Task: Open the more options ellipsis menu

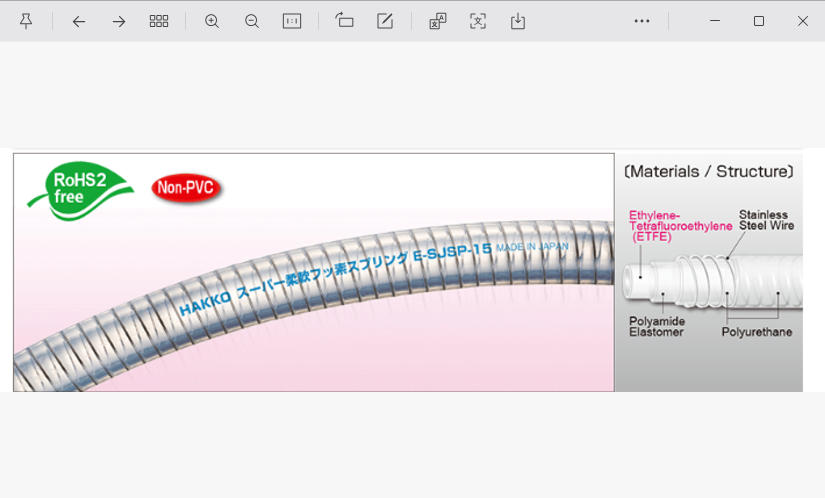Action: coord(642,21)
